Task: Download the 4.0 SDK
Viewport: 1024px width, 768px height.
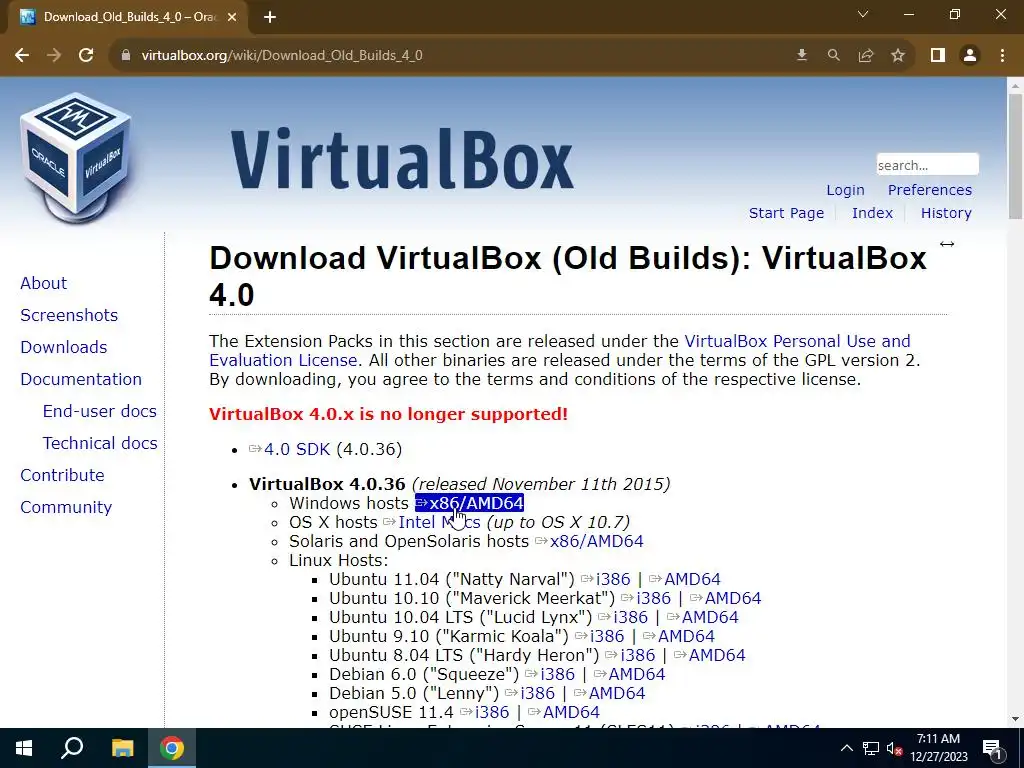Action: point(289,449)
